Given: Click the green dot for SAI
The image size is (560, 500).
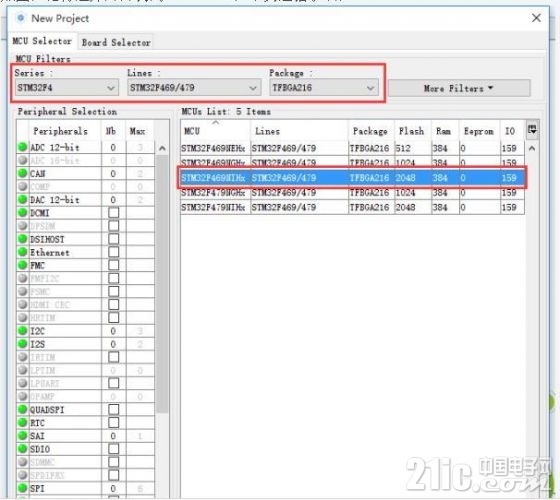Looking at the screenshot, I should 22,436.
